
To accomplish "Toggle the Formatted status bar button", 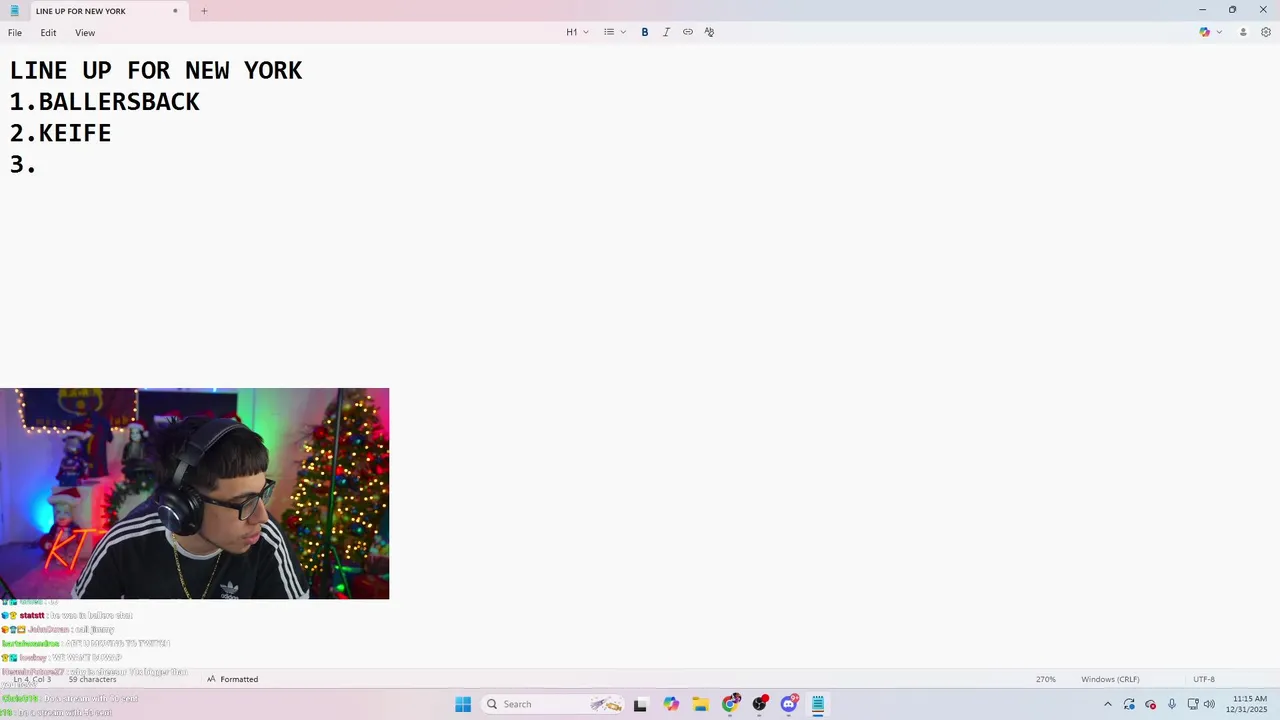I will pos(233,679).
